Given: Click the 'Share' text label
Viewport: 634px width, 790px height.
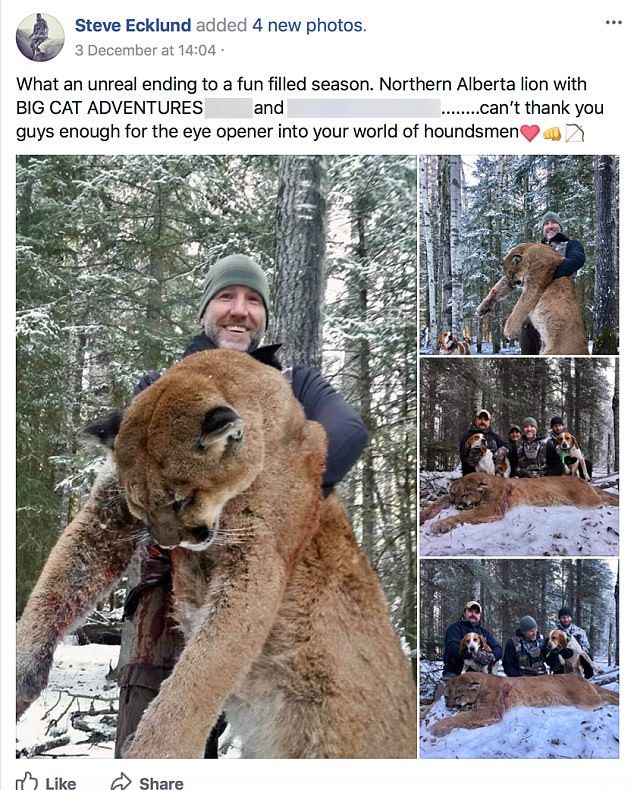Looking at the screenshot, I should 161,783.
